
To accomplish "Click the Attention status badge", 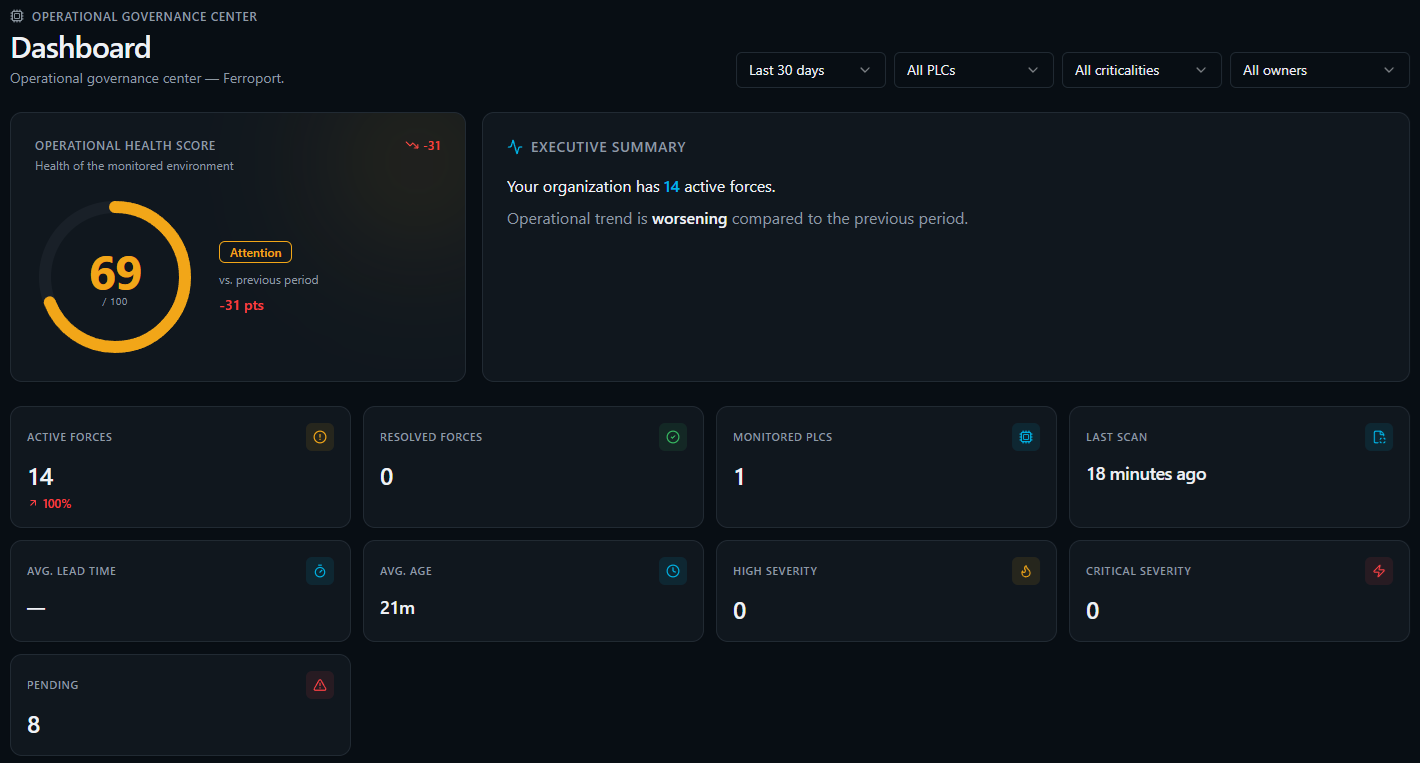I will click(255, 253).
